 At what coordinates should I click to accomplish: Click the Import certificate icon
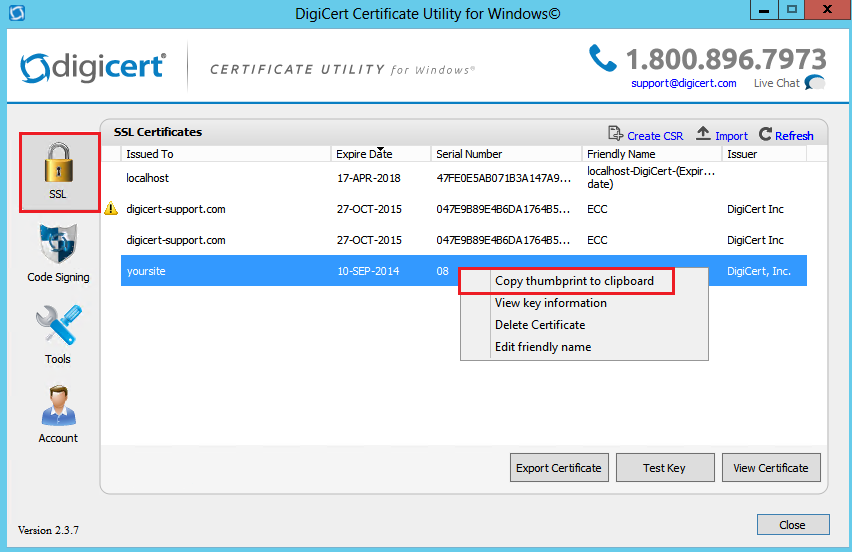click(x=703, y=135)
